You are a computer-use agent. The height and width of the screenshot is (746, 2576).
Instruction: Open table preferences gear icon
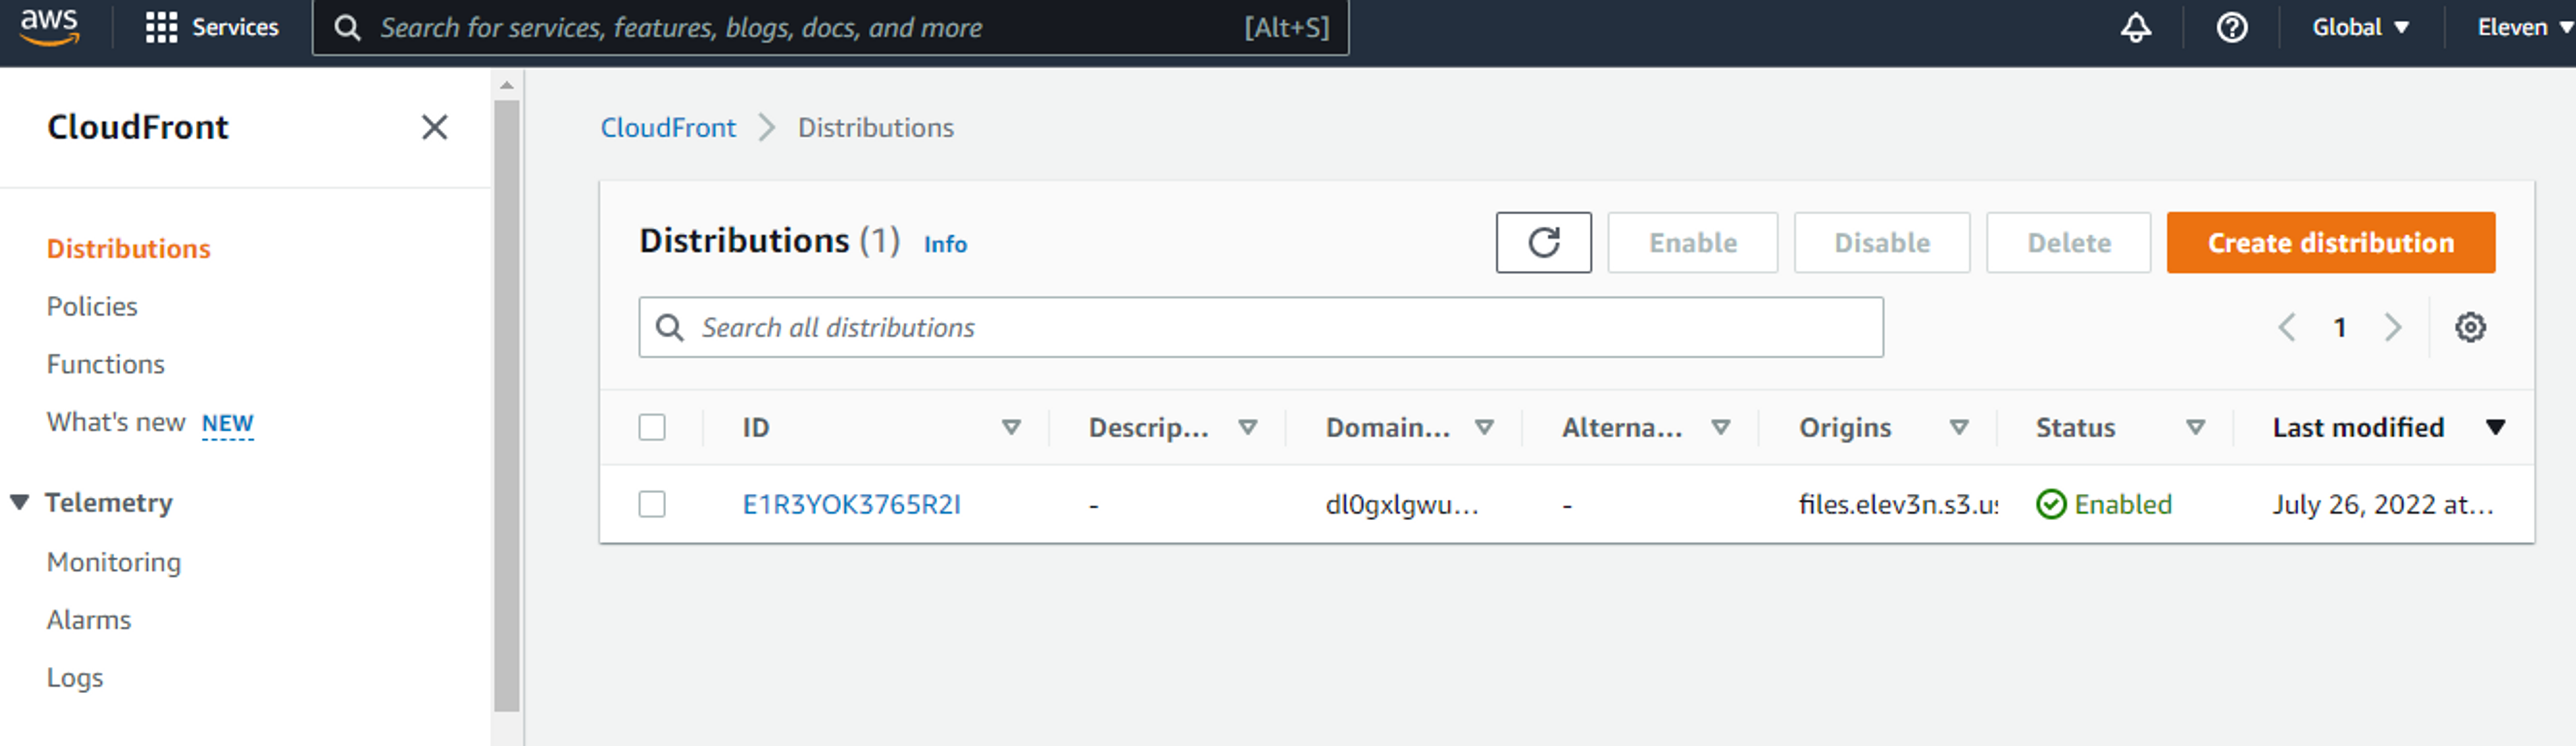2469,327
